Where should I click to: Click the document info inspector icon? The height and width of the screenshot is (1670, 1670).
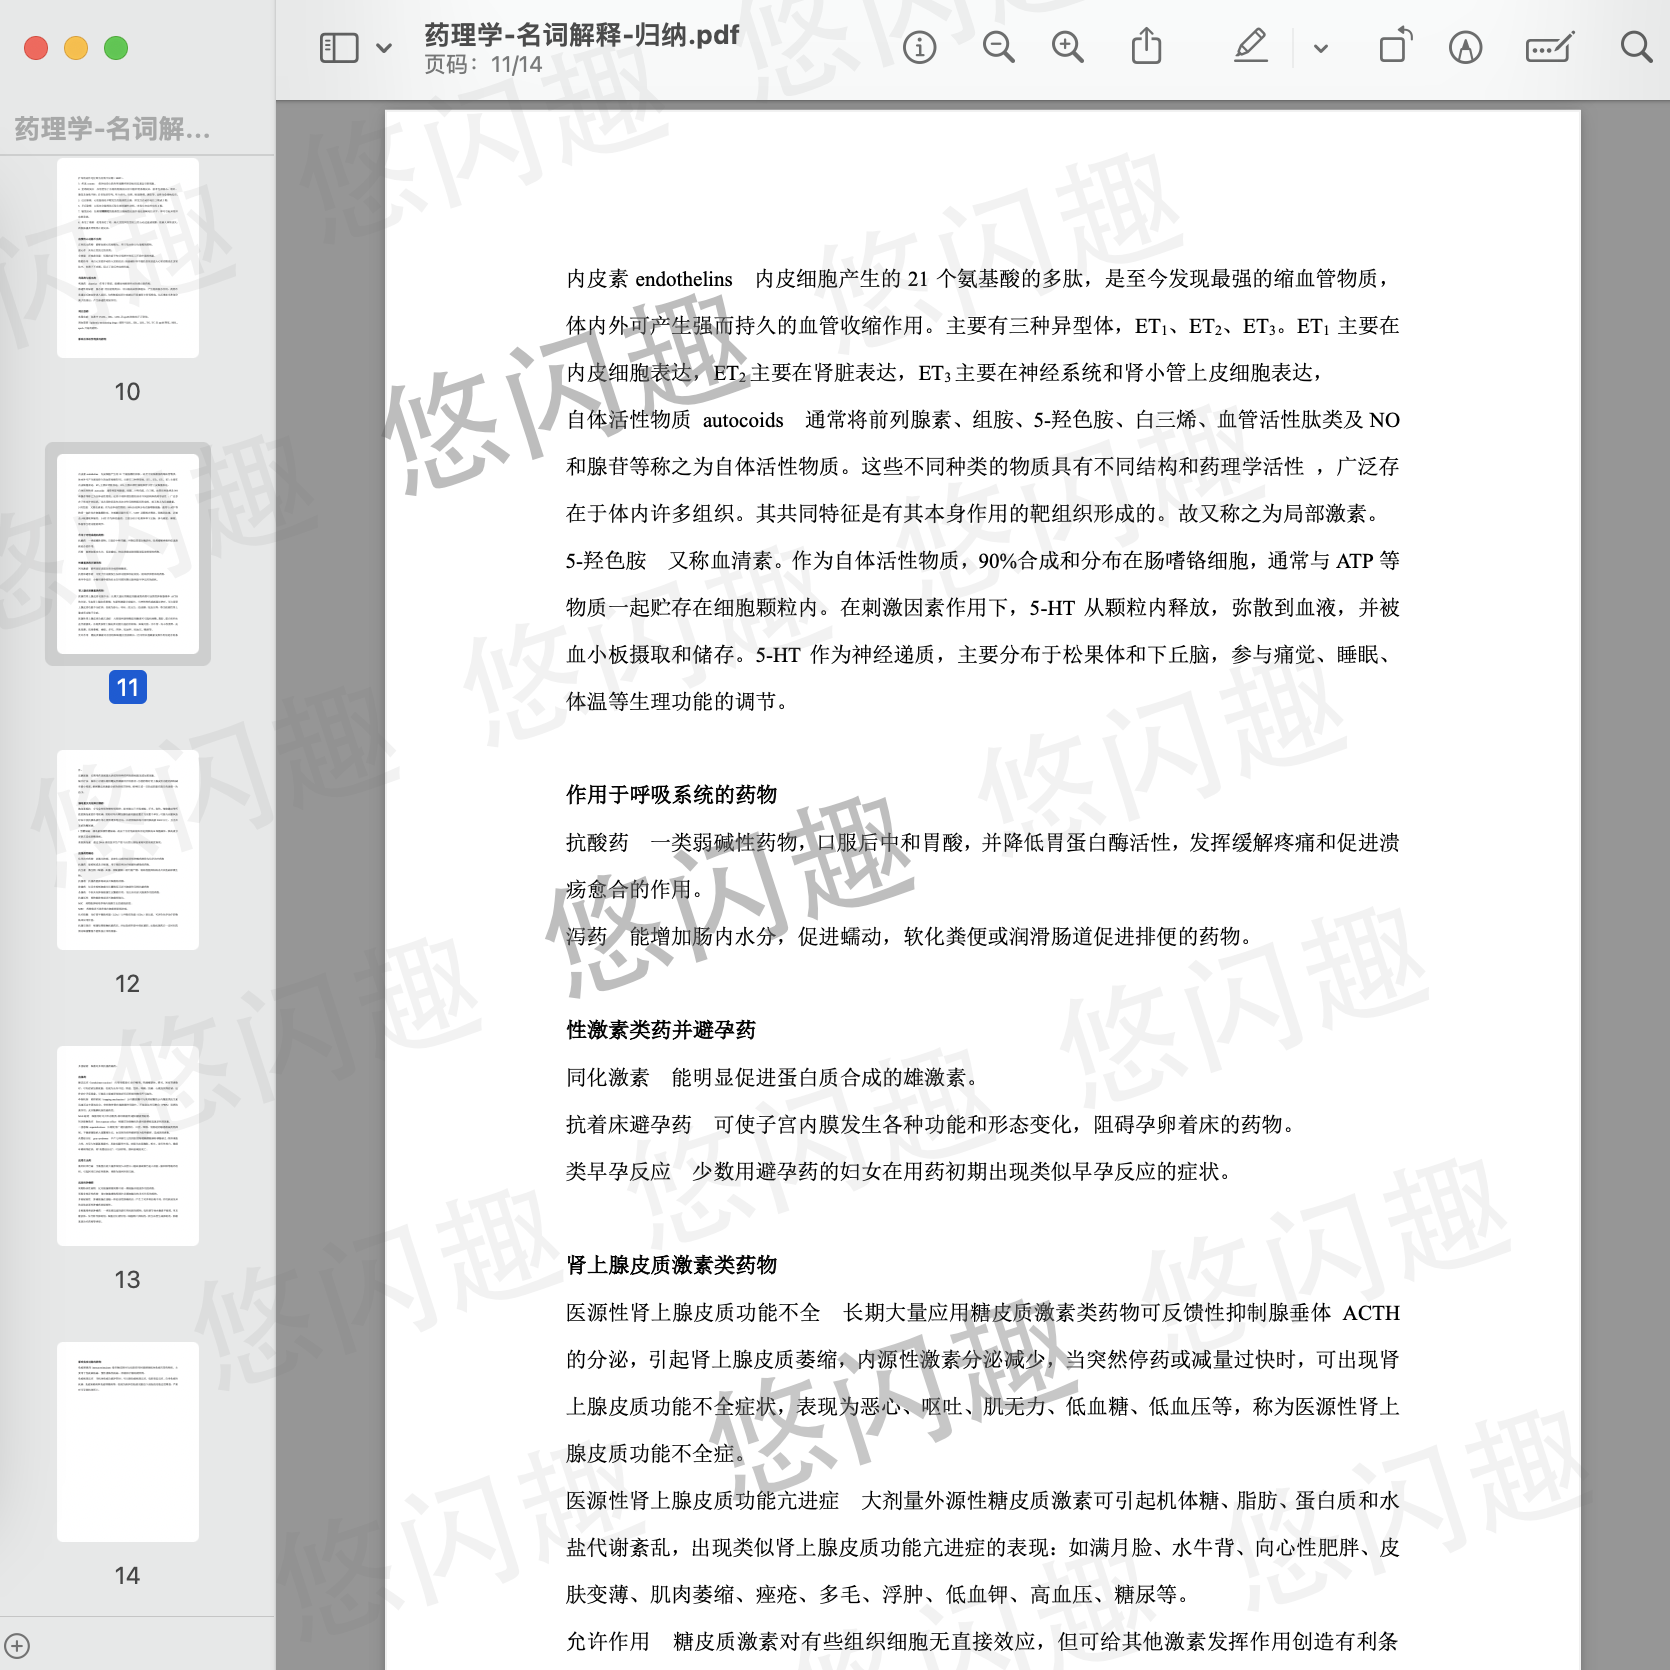(919, 48)
